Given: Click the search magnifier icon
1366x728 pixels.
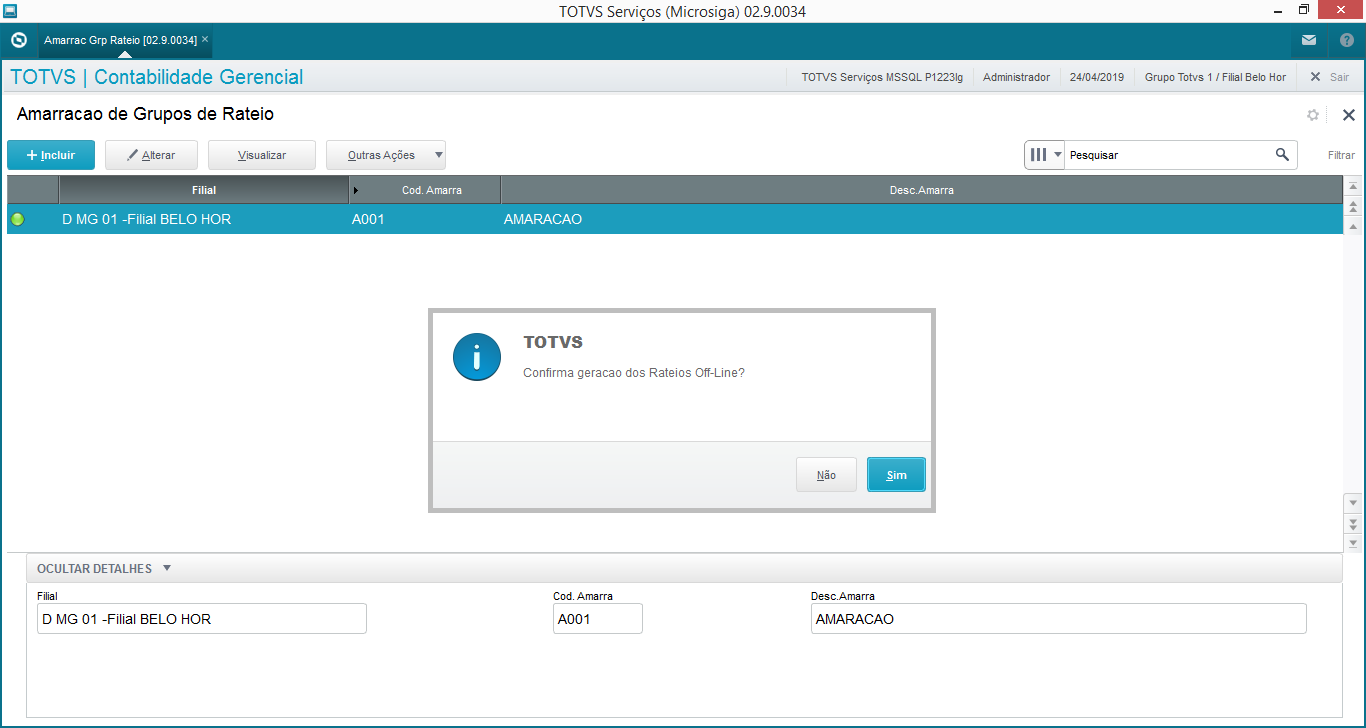Looking at the screenshot, I should [1282, 155].
